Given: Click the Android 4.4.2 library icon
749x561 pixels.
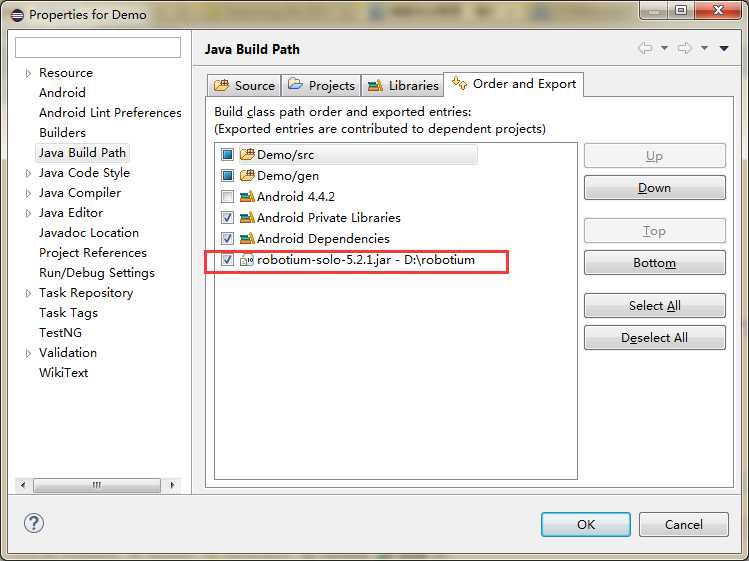Looking at the screenshot, I should coord(247,196).
